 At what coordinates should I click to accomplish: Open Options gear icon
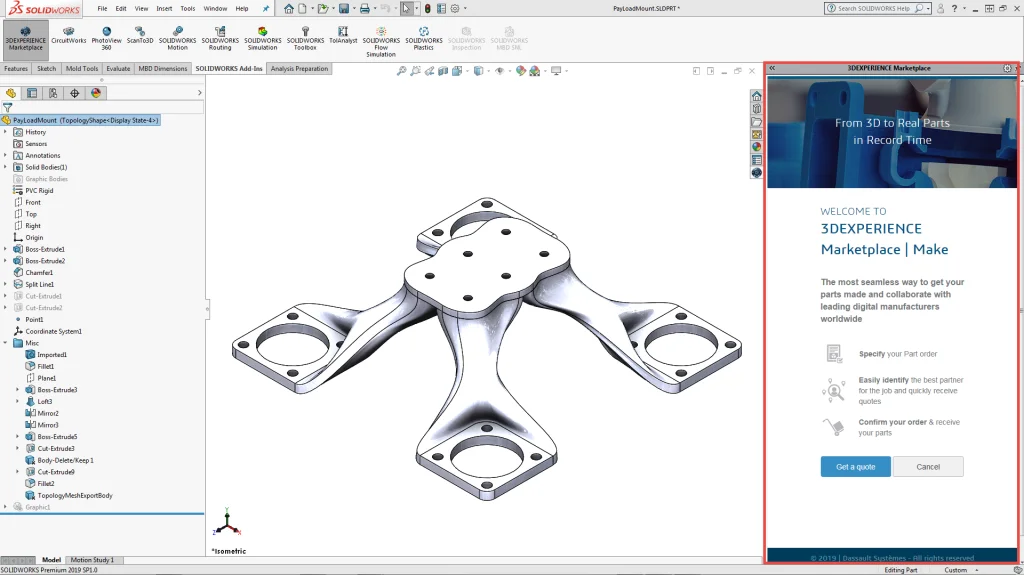pos(455,8)
